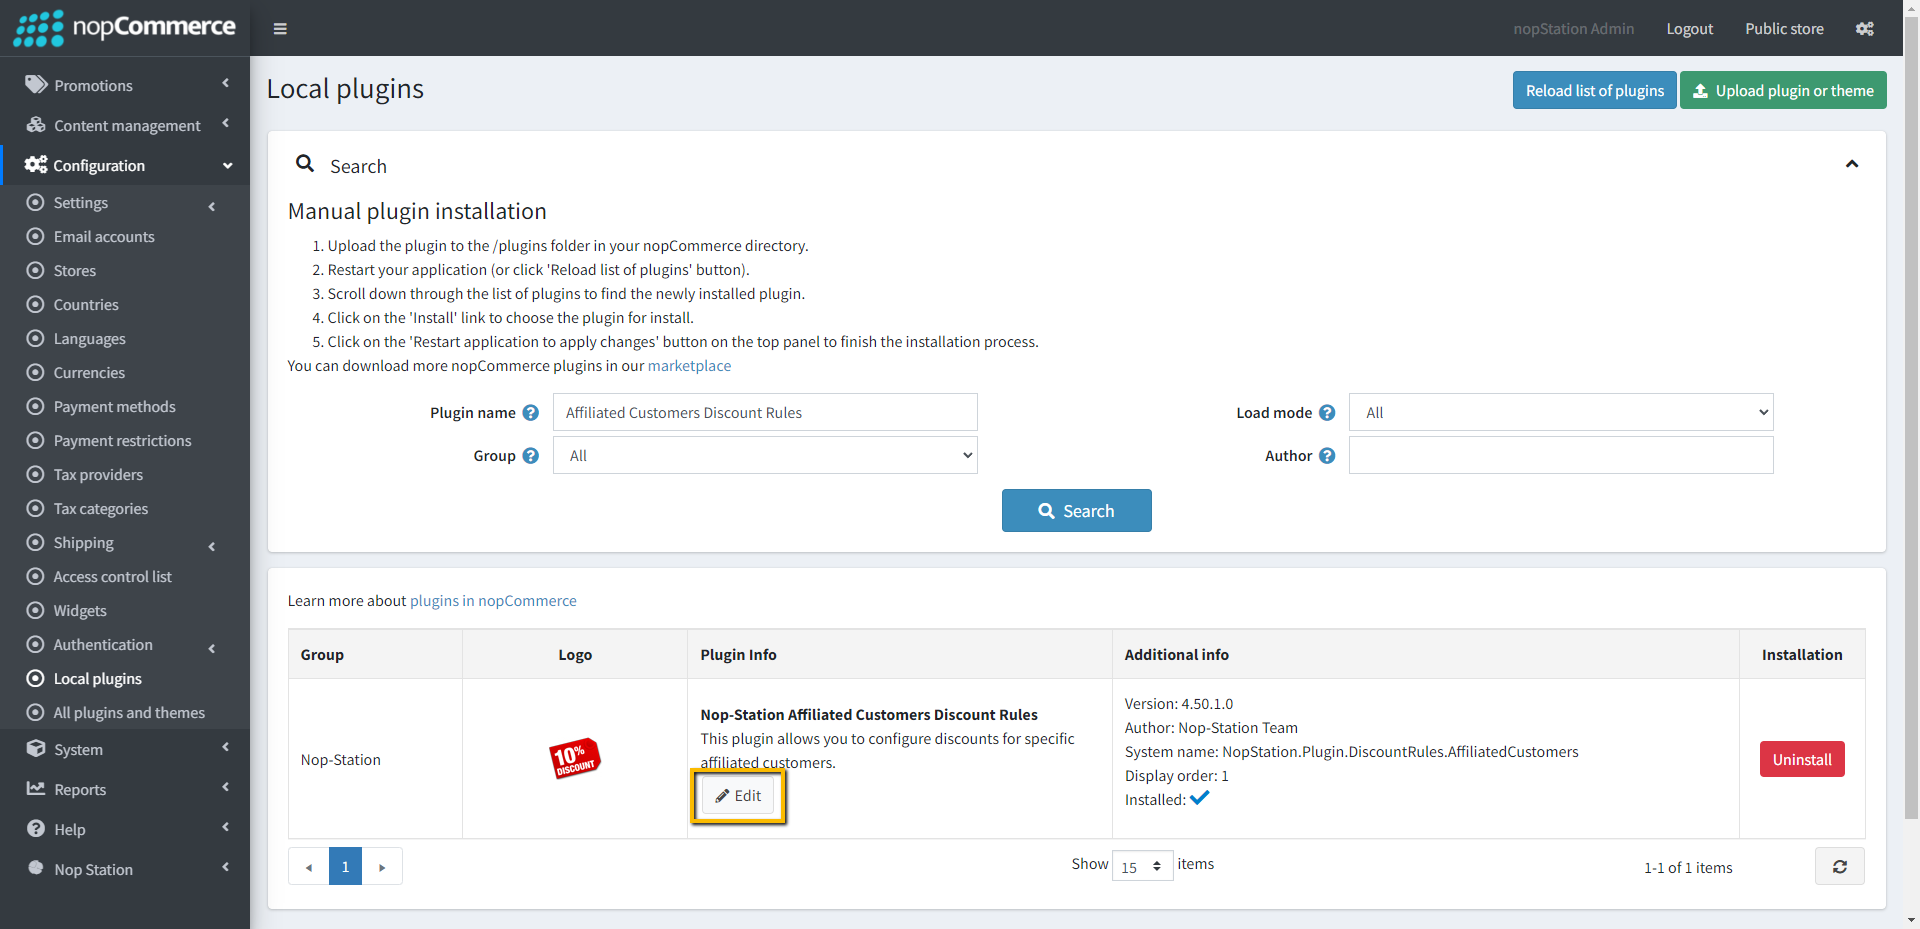Screen dimensions: 1920x929
Task: Open the Load mode dropdown
Action: pyautogui.click(x=1561, y=413)
